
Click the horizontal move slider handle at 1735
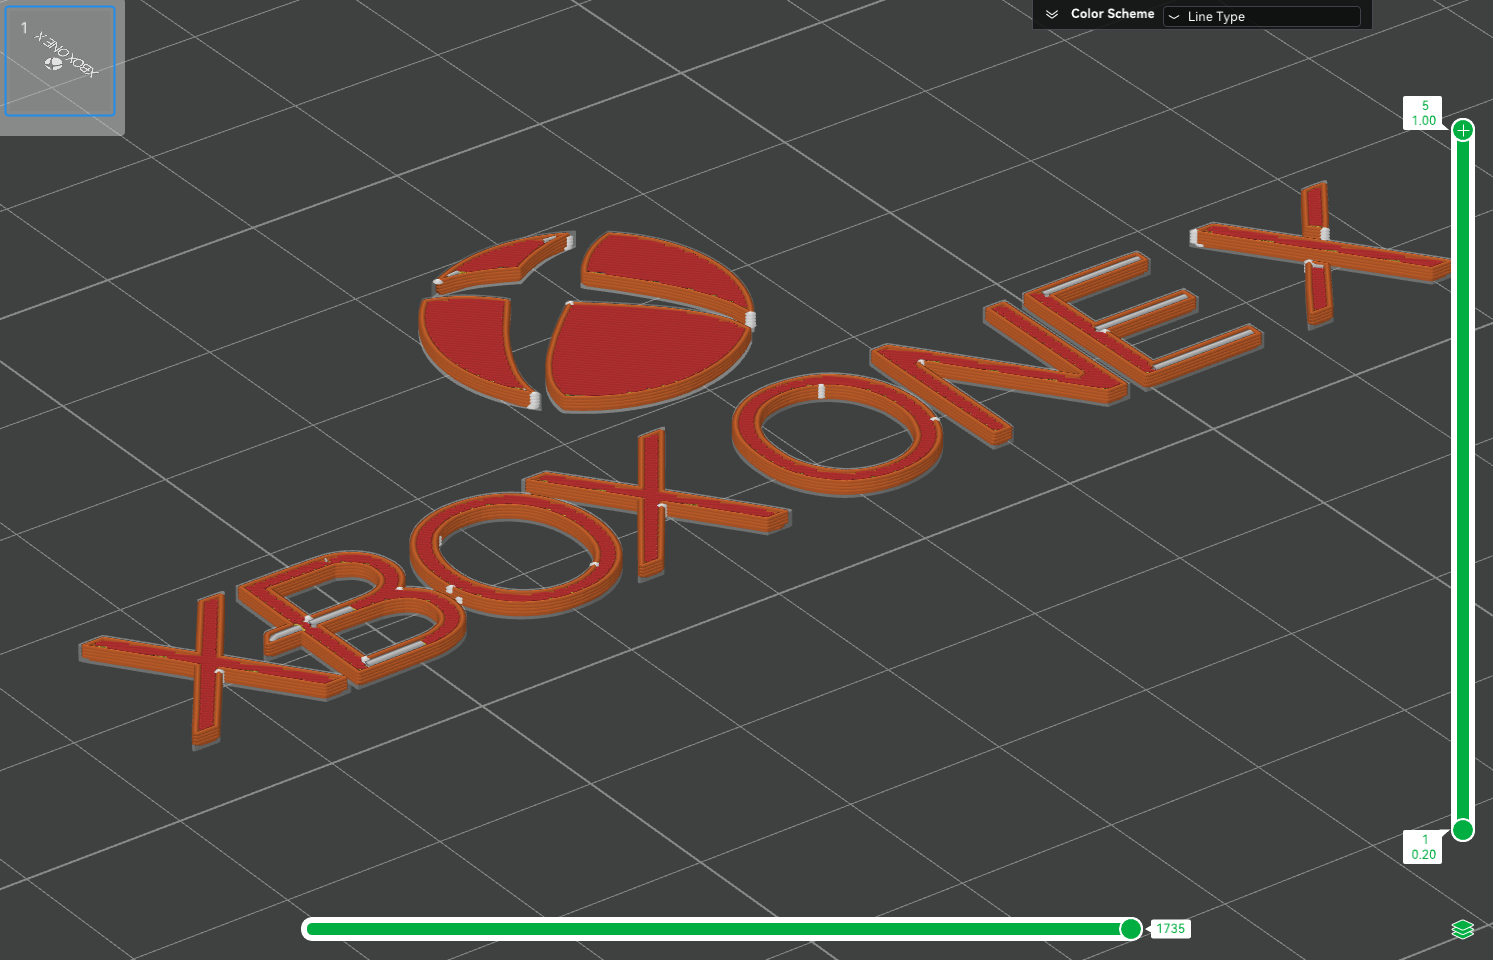tap(1131, 929)
